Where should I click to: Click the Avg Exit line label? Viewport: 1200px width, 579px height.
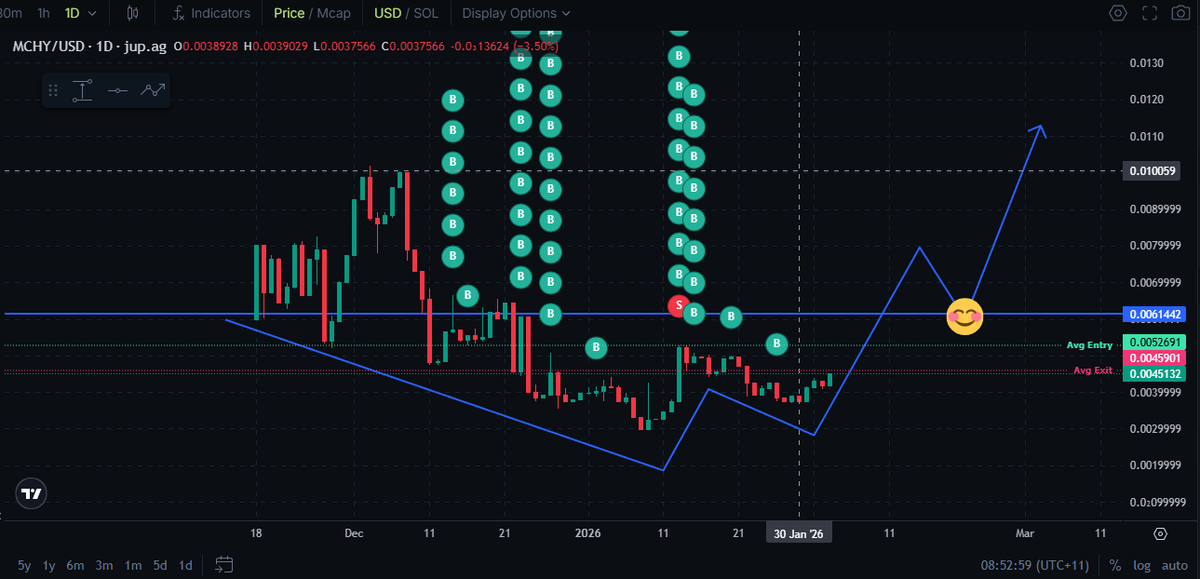click(x=1093, y=370)
